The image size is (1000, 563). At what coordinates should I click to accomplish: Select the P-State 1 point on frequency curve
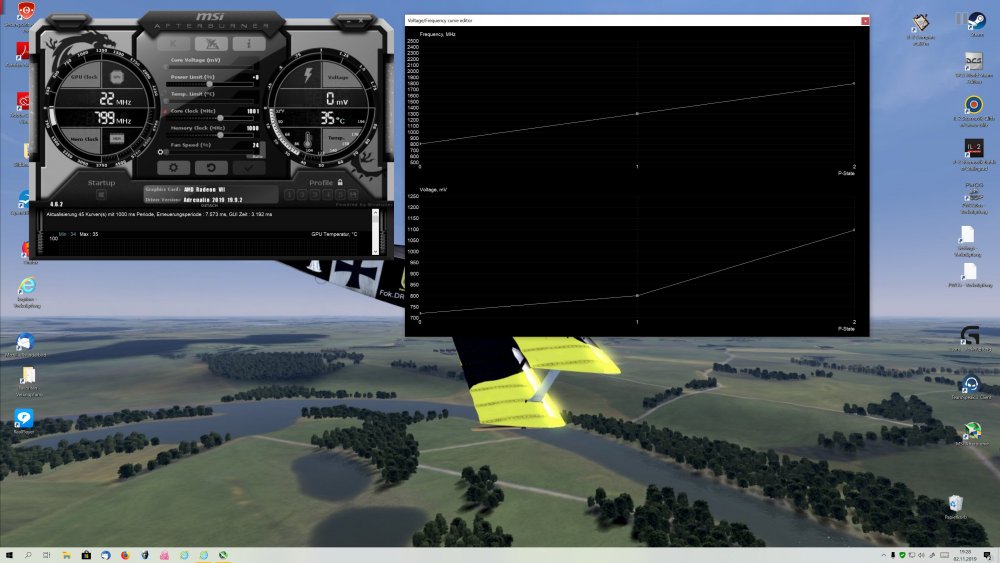click(637, 114)
